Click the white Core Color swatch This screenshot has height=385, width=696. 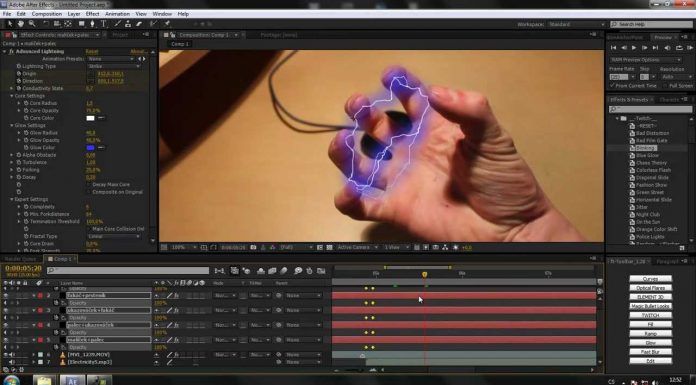point(91,118)
